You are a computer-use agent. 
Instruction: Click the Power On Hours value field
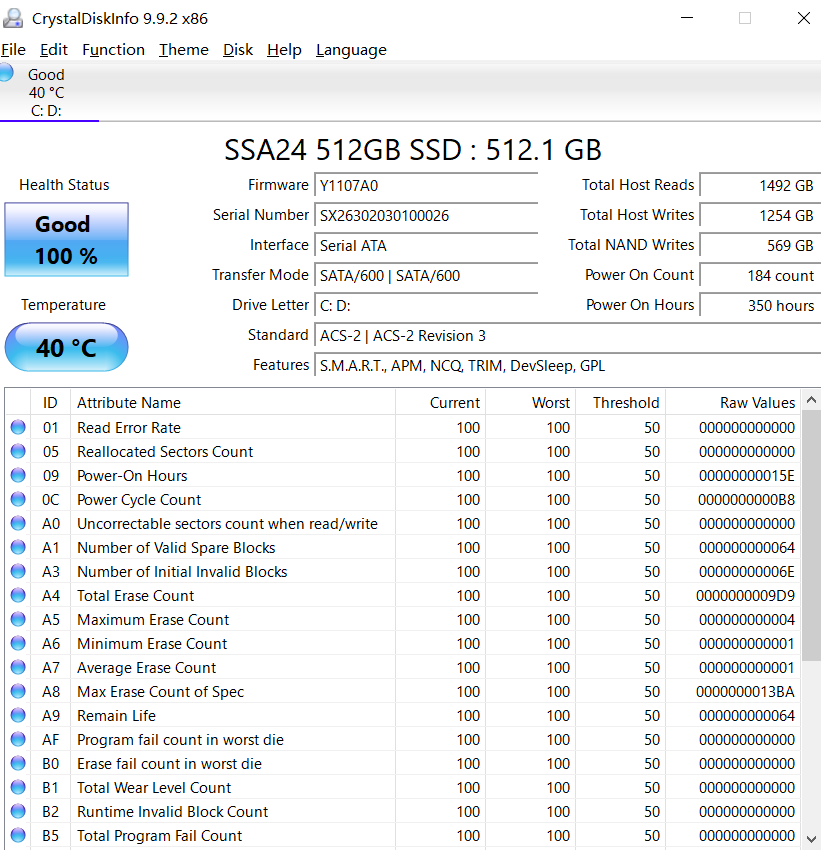coord(760,305)
